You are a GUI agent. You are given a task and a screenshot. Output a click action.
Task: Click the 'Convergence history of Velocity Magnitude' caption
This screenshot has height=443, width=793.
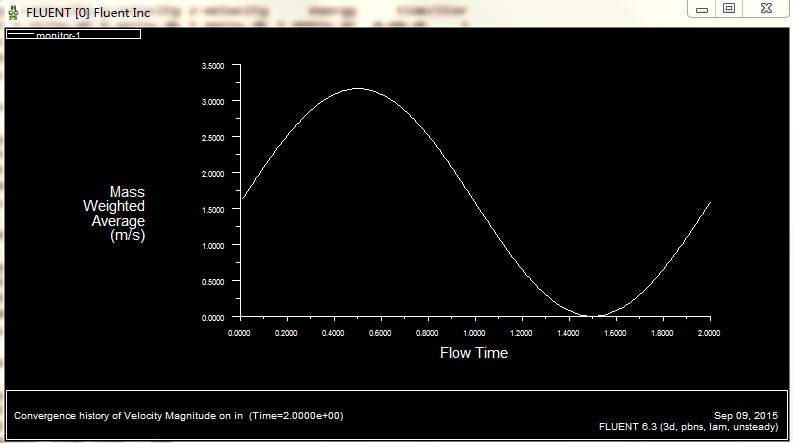coord(179,416)
